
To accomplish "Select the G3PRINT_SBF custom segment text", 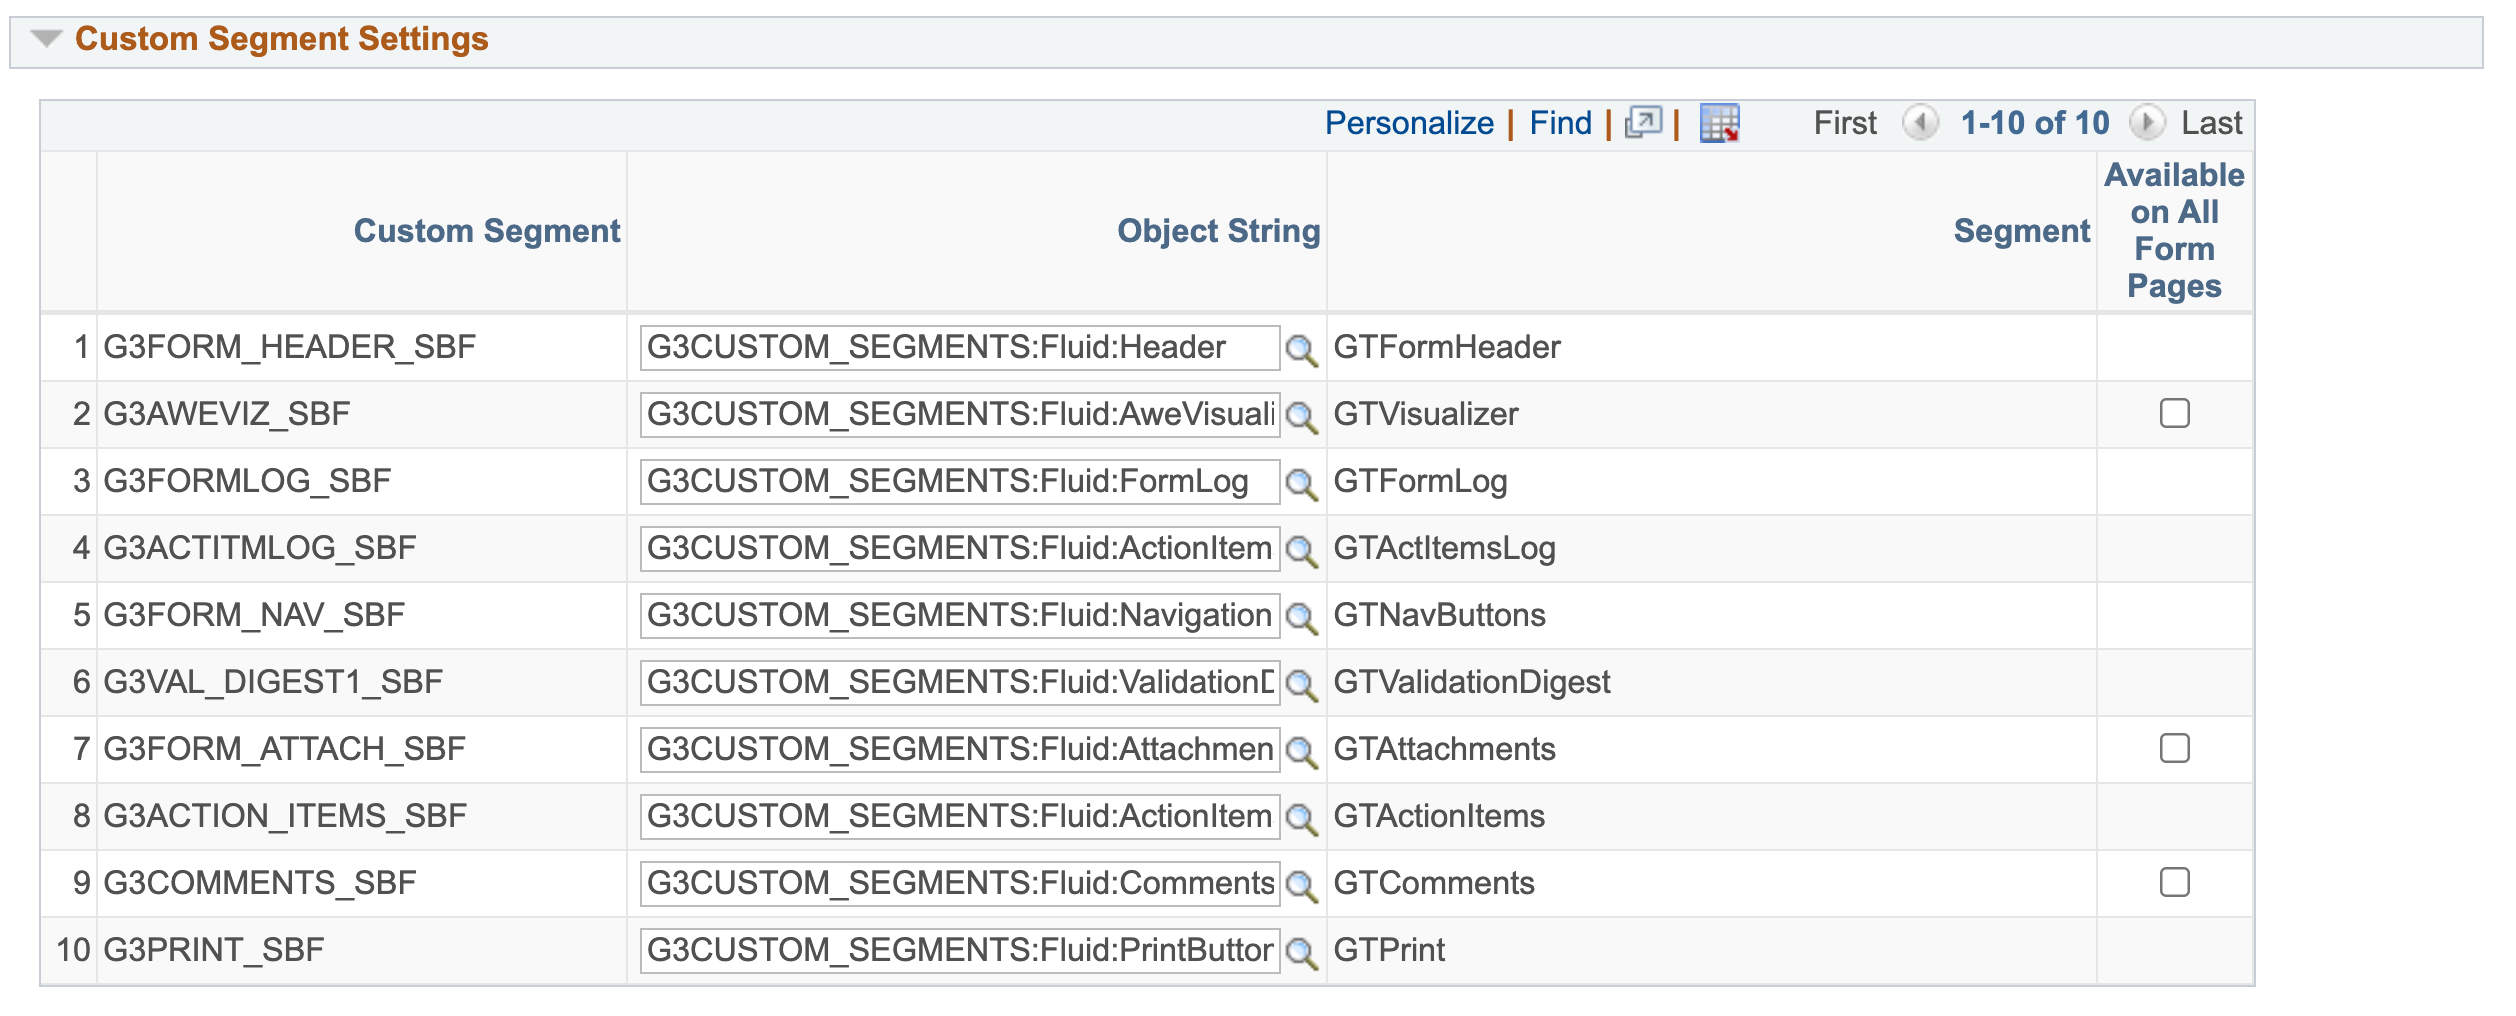I will (214, 951).
